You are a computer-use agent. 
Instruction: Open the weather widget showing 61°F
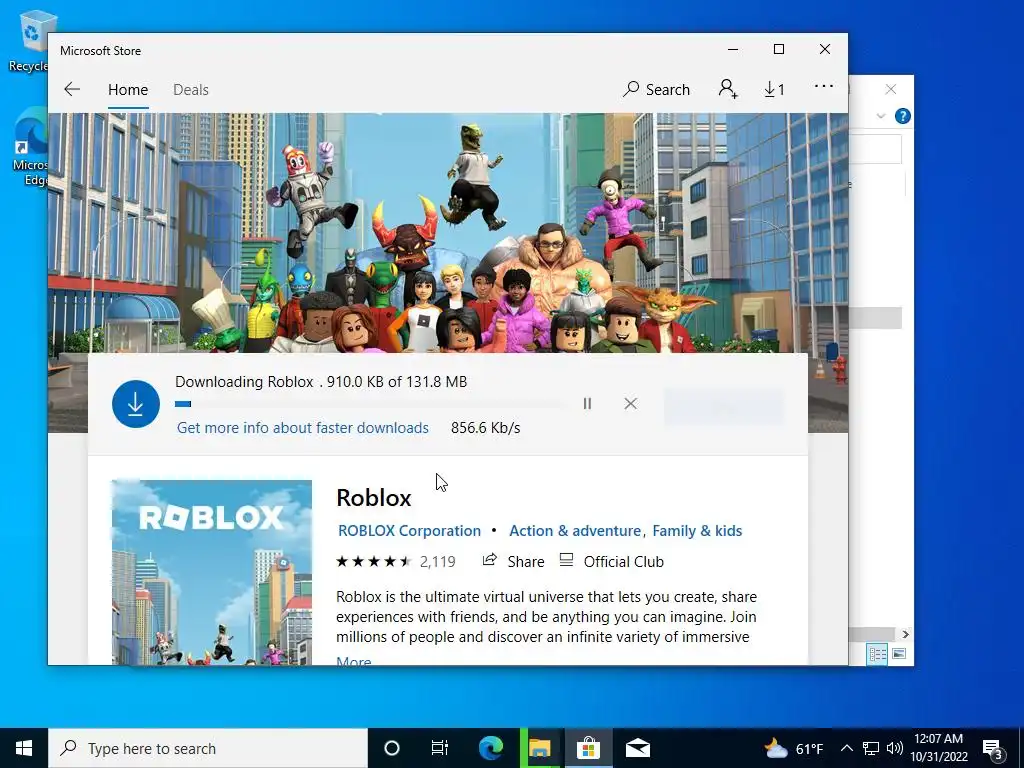[793, 748]
